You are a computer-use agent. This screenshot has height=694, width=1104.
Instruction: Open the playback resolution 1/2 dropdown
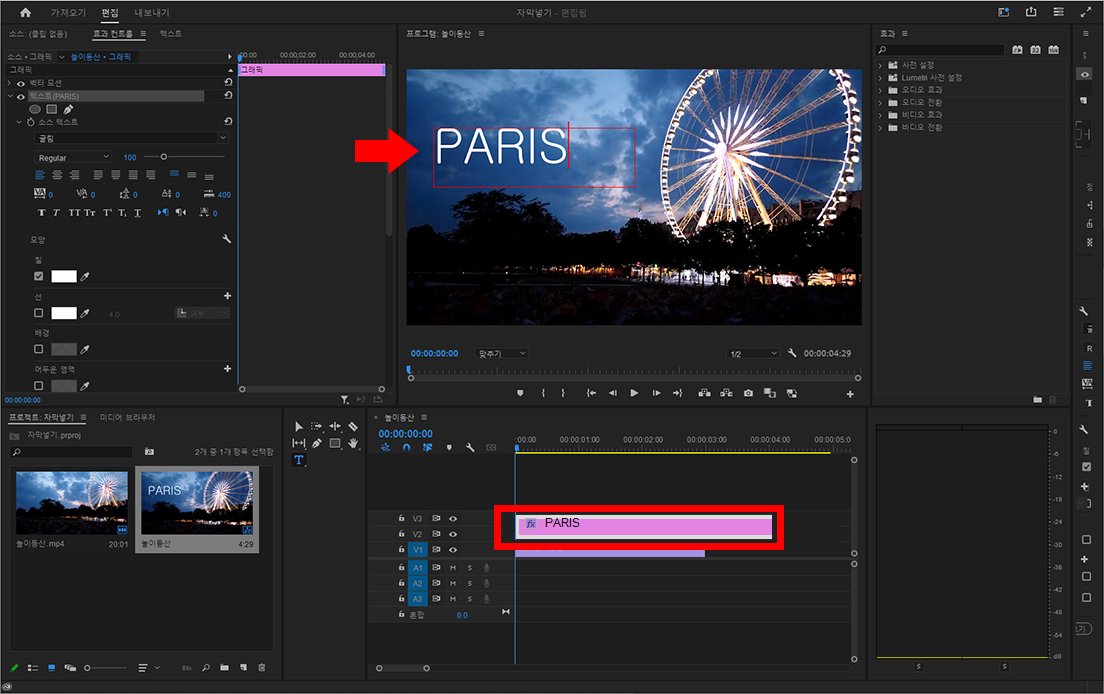(x=753, y=353)
